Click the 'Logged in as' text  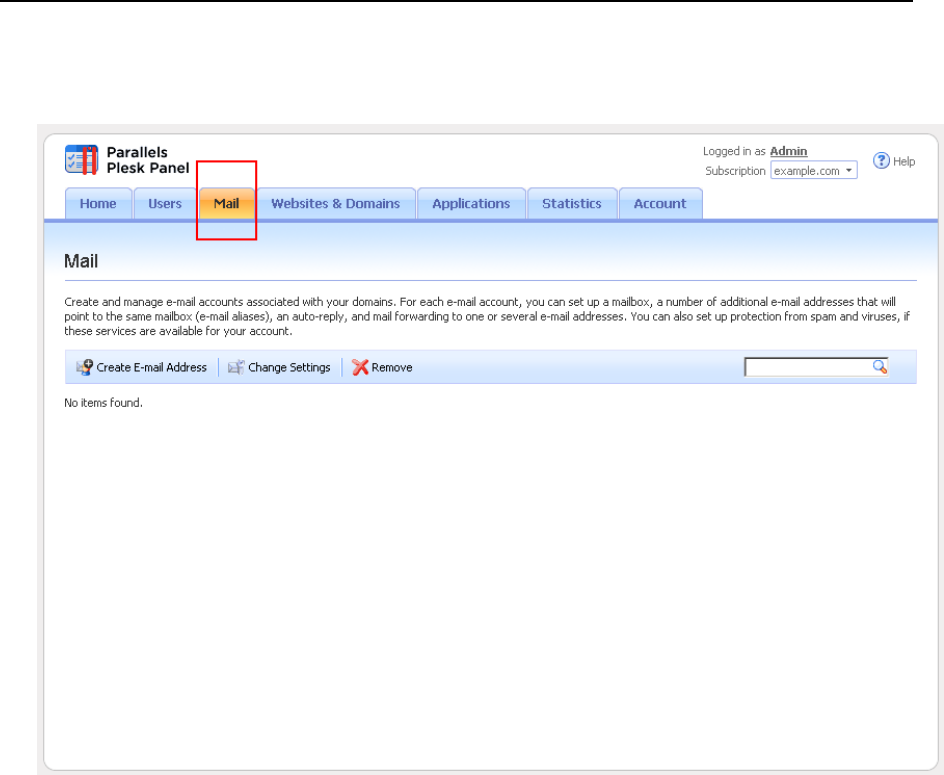tap(734, 151)
